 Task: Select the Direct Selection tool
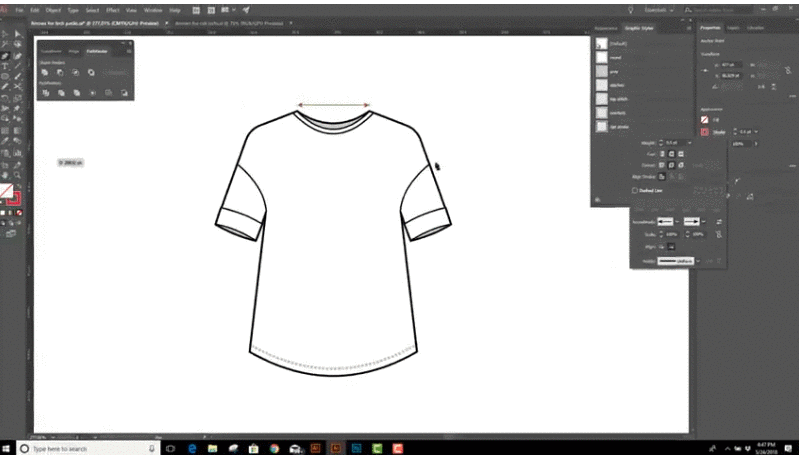point(18,34)
